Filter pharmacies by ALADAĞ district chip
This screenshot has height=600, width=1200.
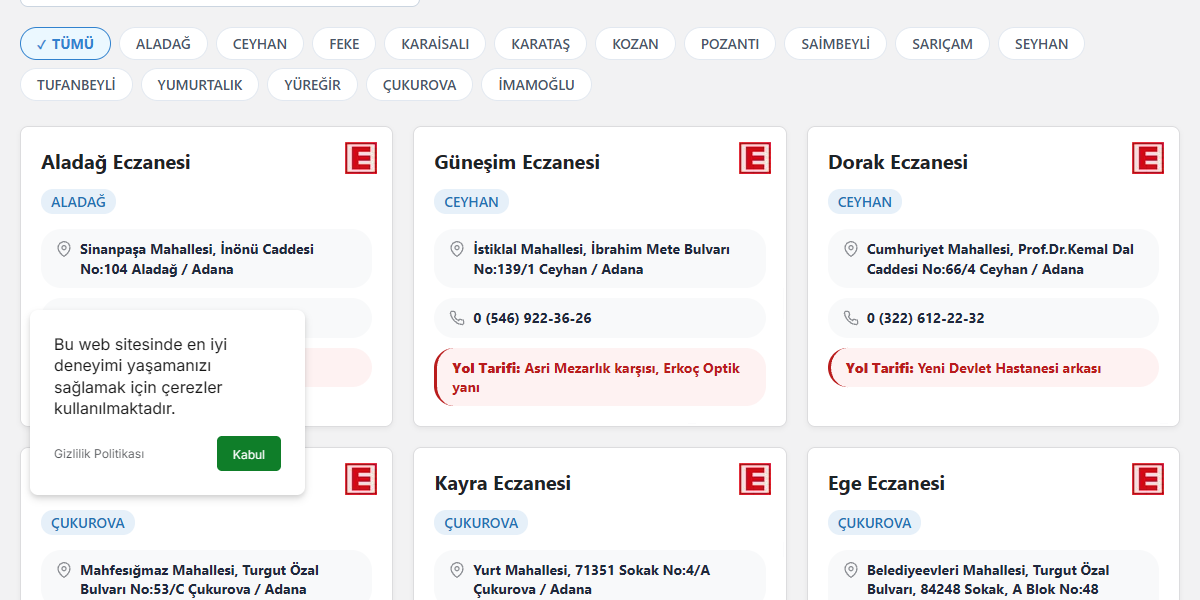[163, 44]
